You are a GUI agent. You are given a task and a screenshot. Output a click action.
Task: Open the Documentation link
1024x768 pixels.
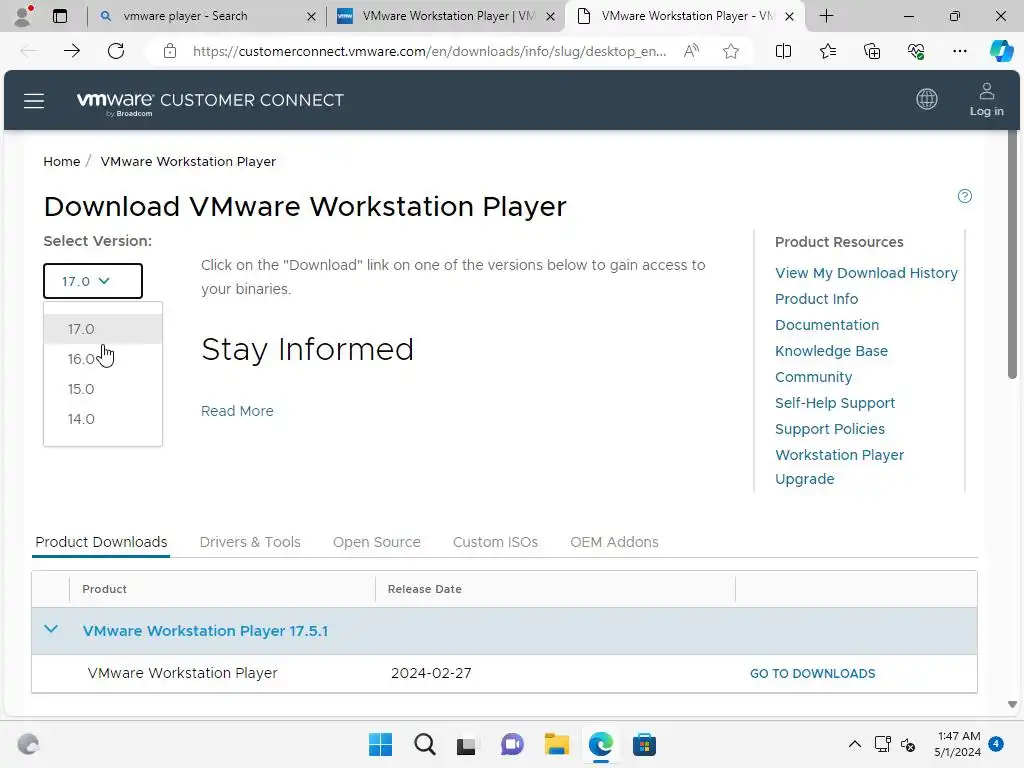tap(827, 325)
